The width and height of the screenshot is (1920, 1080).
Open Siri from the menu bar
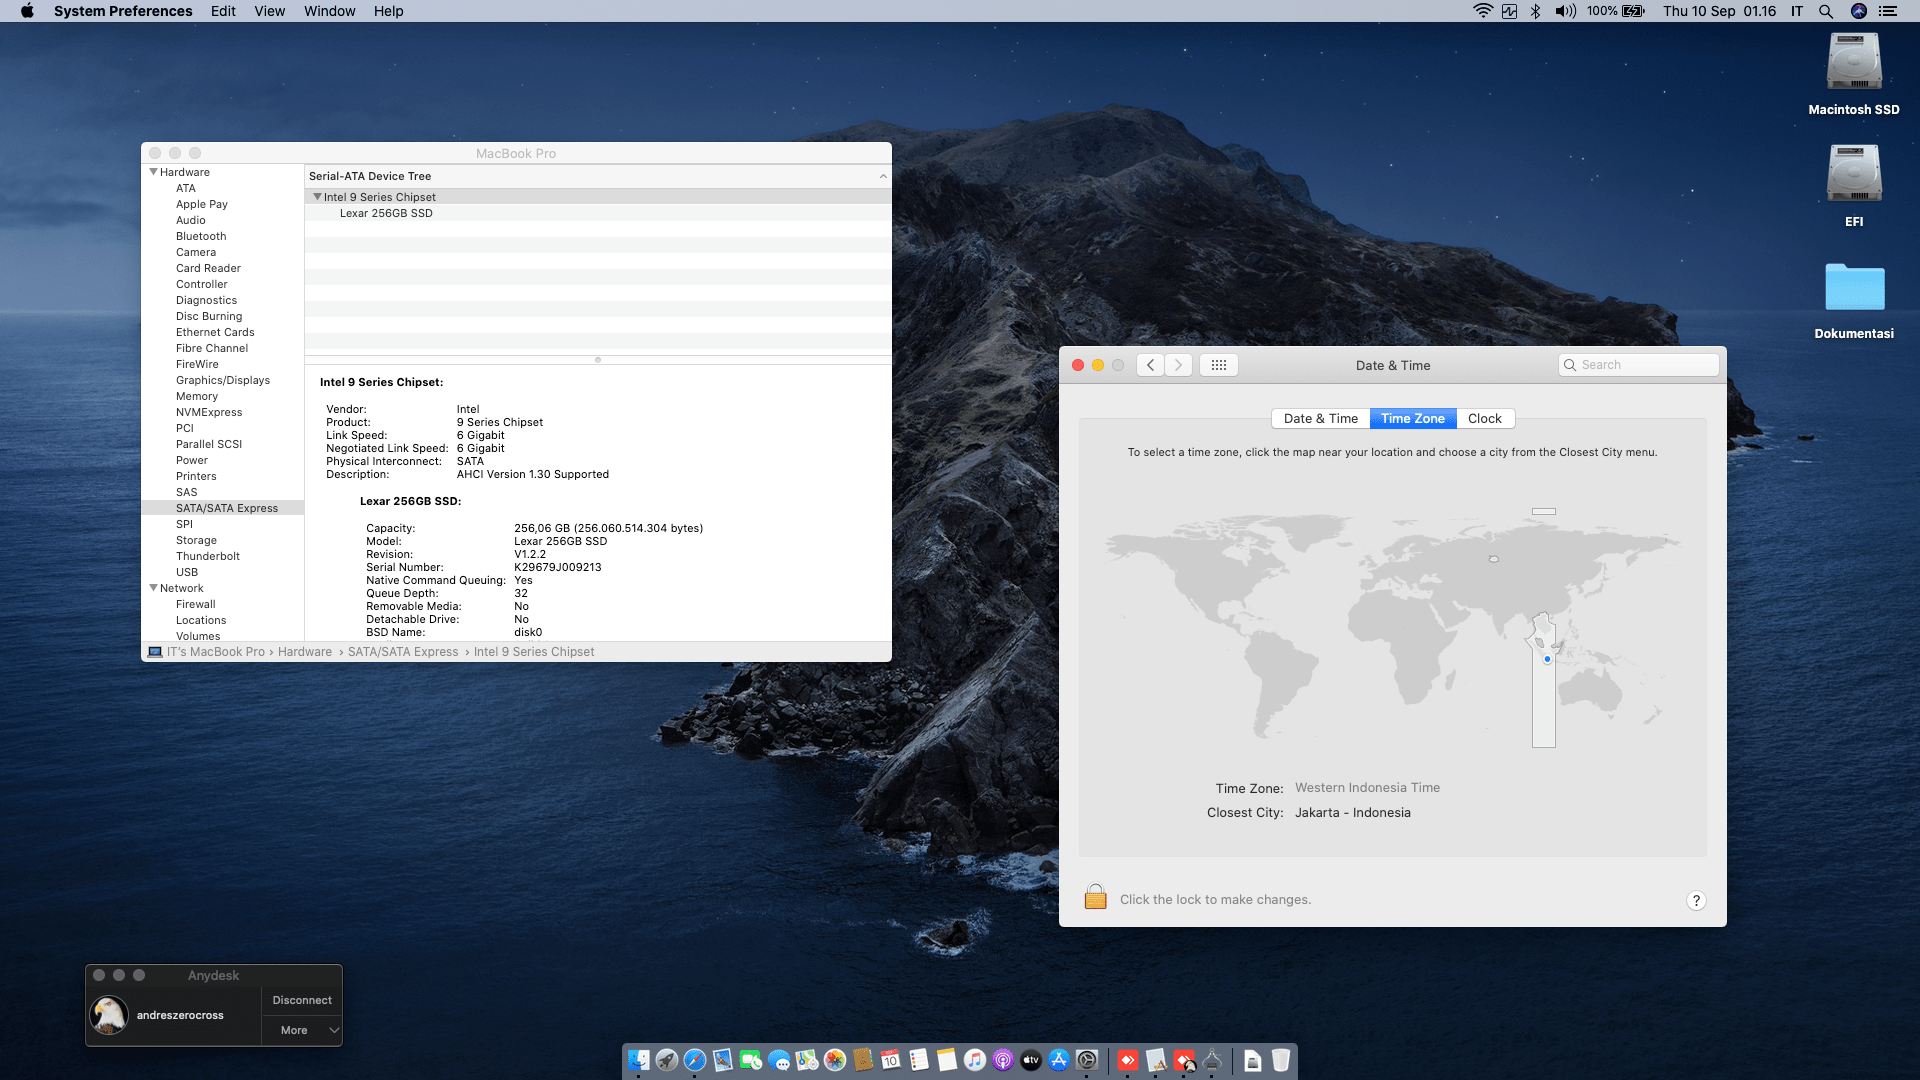[x=1858, y=11]
